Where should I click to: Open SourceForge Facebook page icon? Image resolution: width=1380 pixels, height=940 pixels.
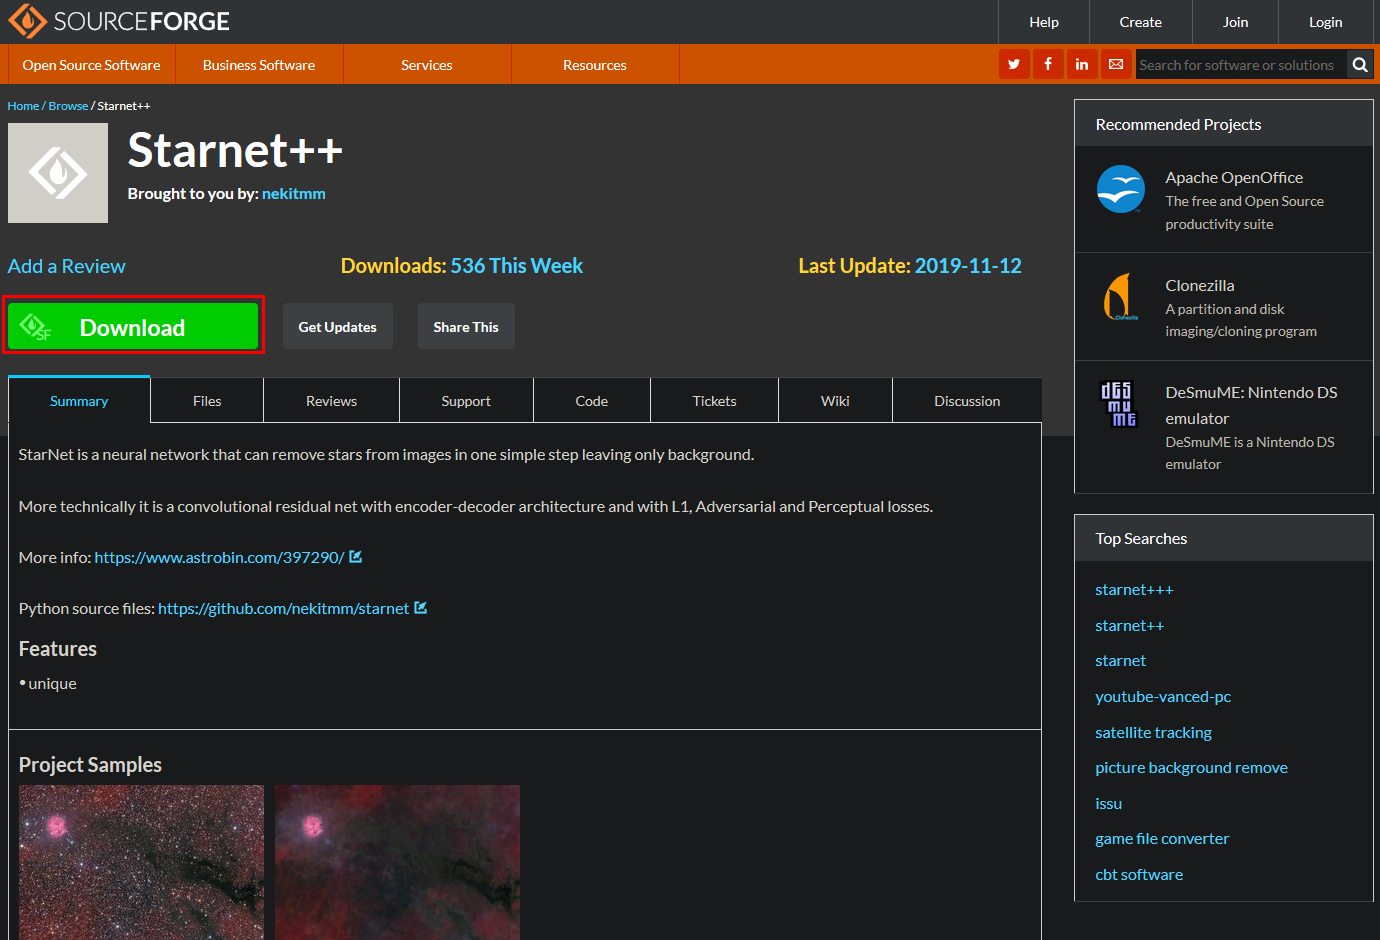point(1048,64)
